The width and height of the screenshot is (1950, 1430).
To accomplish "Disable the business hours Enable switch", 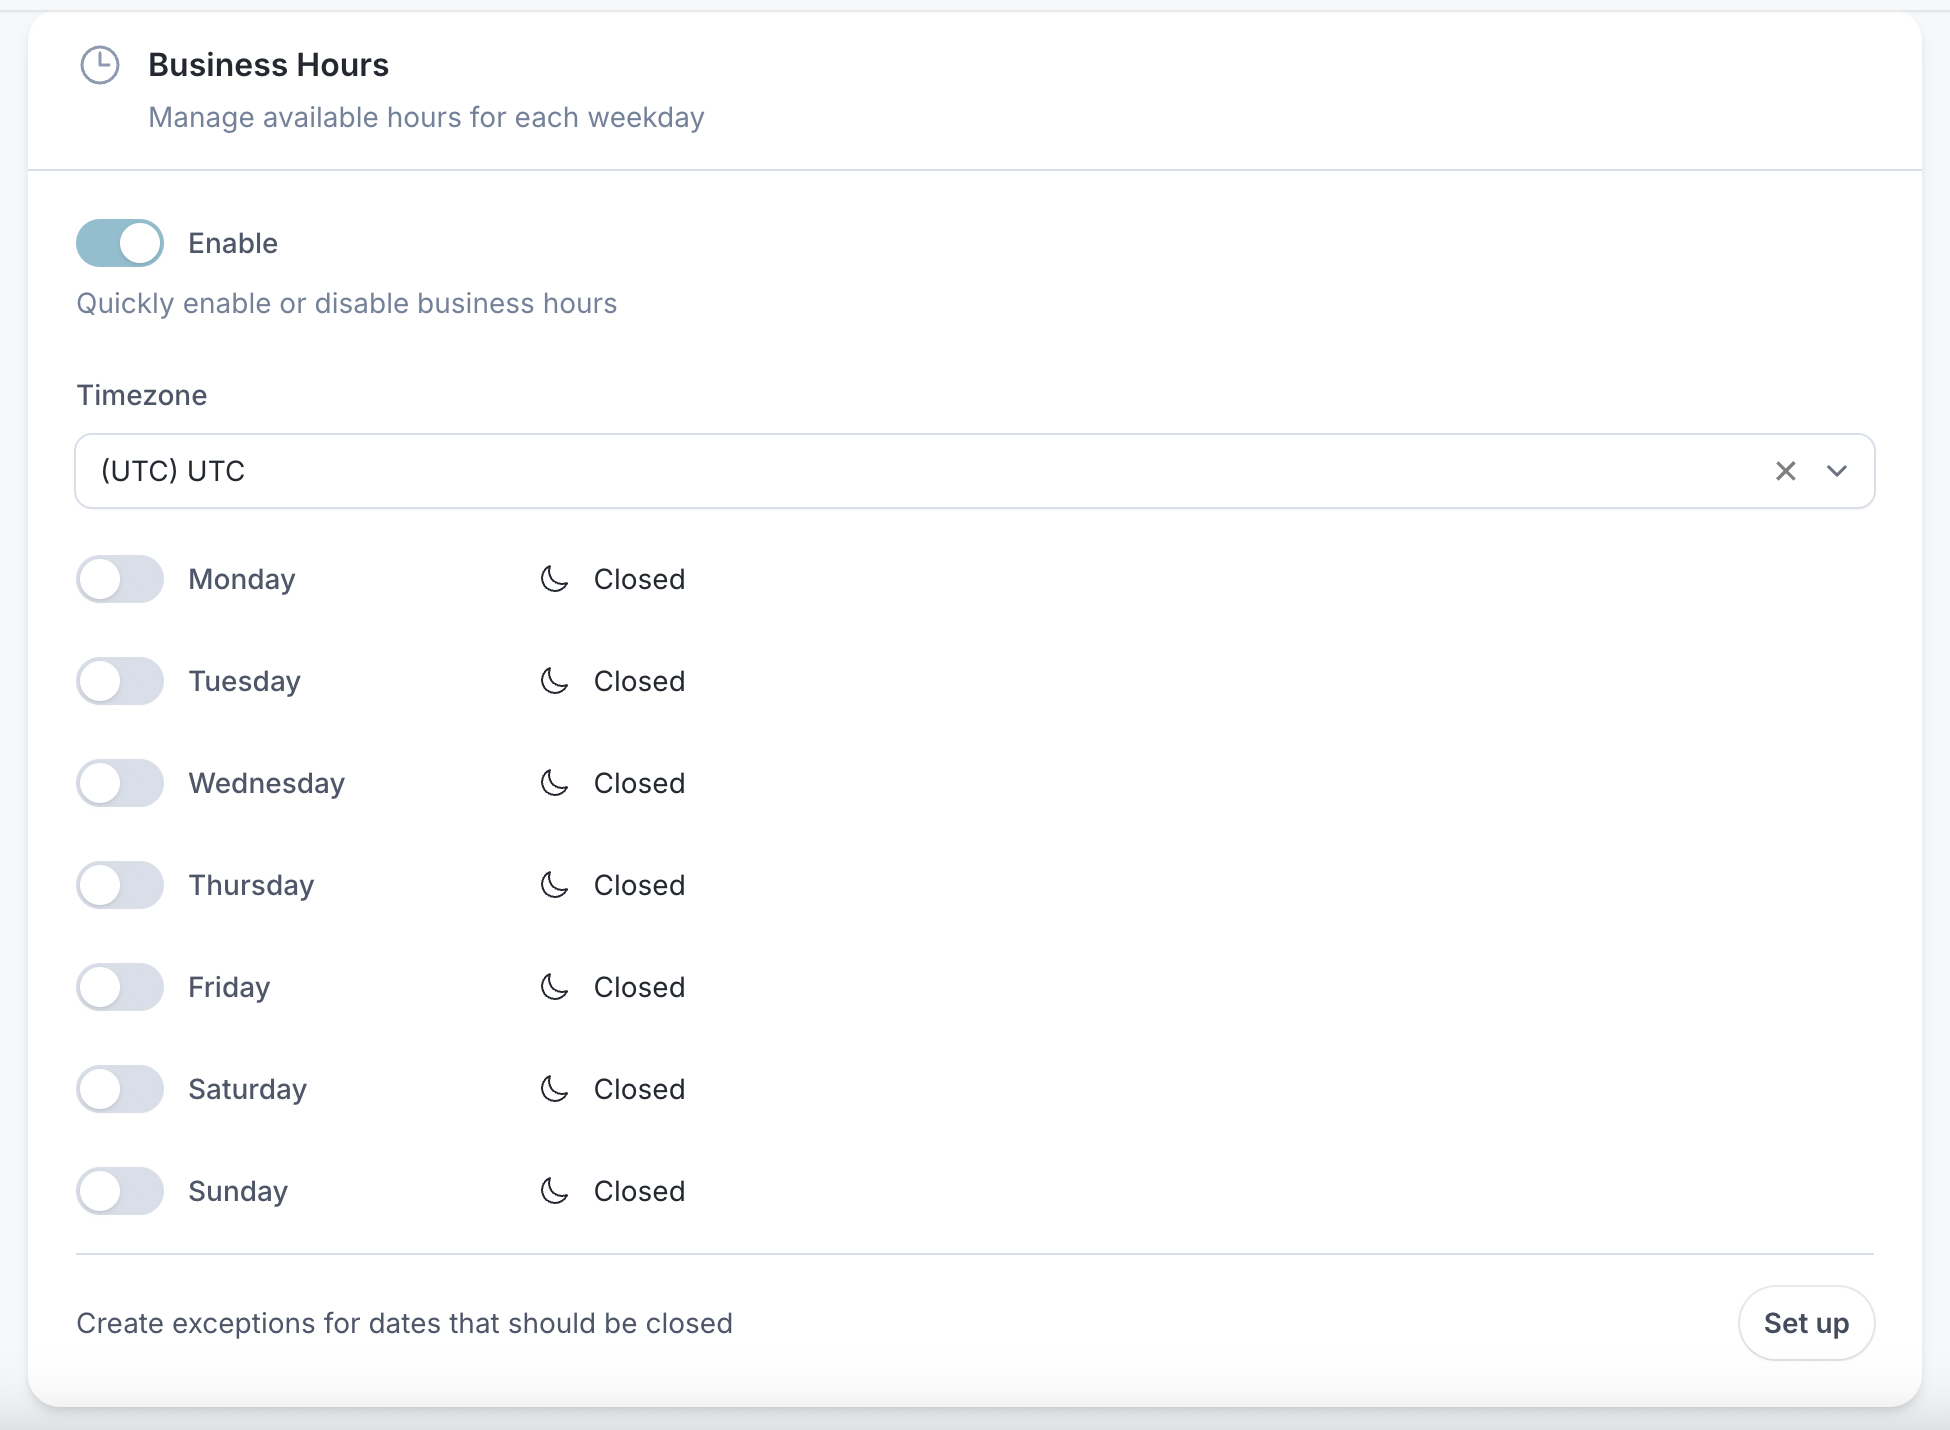I will [x=119, y=243].
